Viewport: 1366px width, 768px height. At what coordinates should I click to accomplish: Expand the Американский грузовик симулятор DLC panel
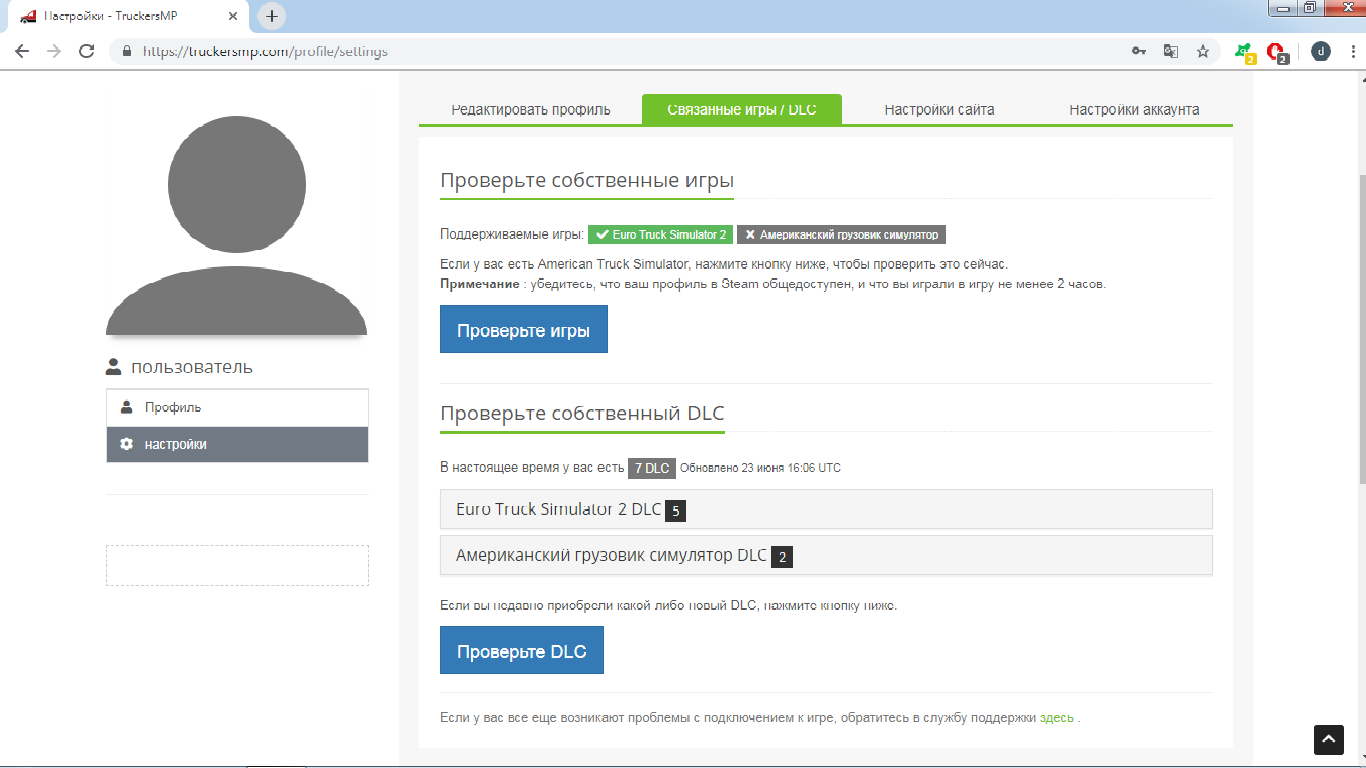pyautogui.click(x=826, y=555)
